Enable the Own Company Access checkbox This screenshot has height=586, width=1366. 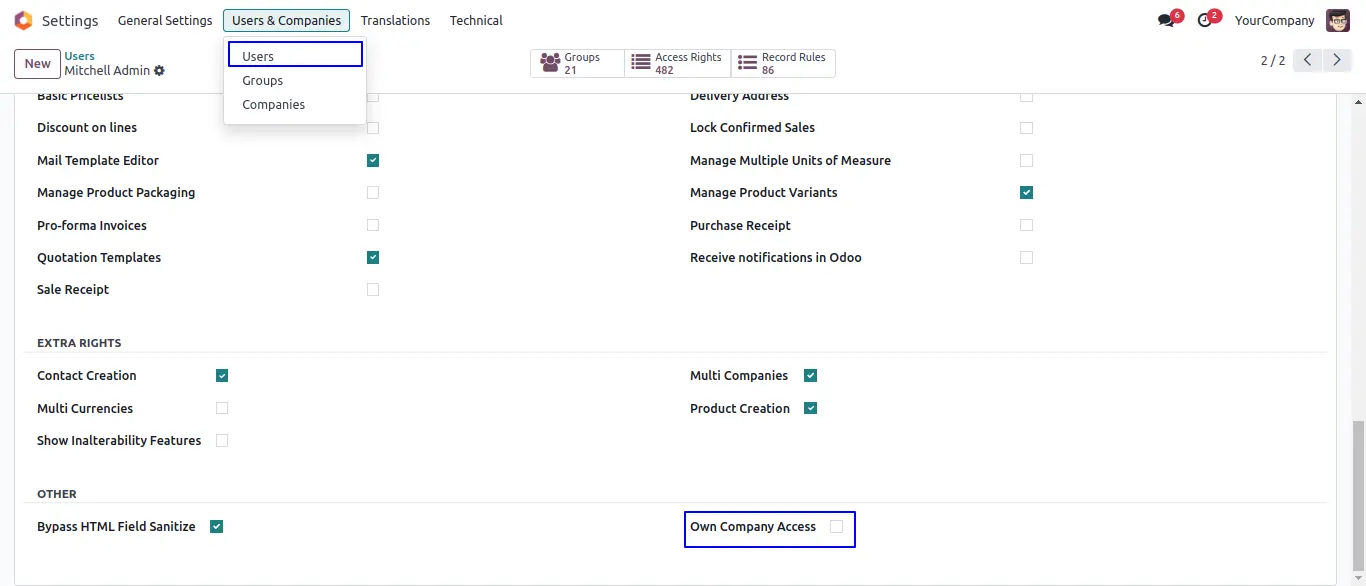coord(836,527)
